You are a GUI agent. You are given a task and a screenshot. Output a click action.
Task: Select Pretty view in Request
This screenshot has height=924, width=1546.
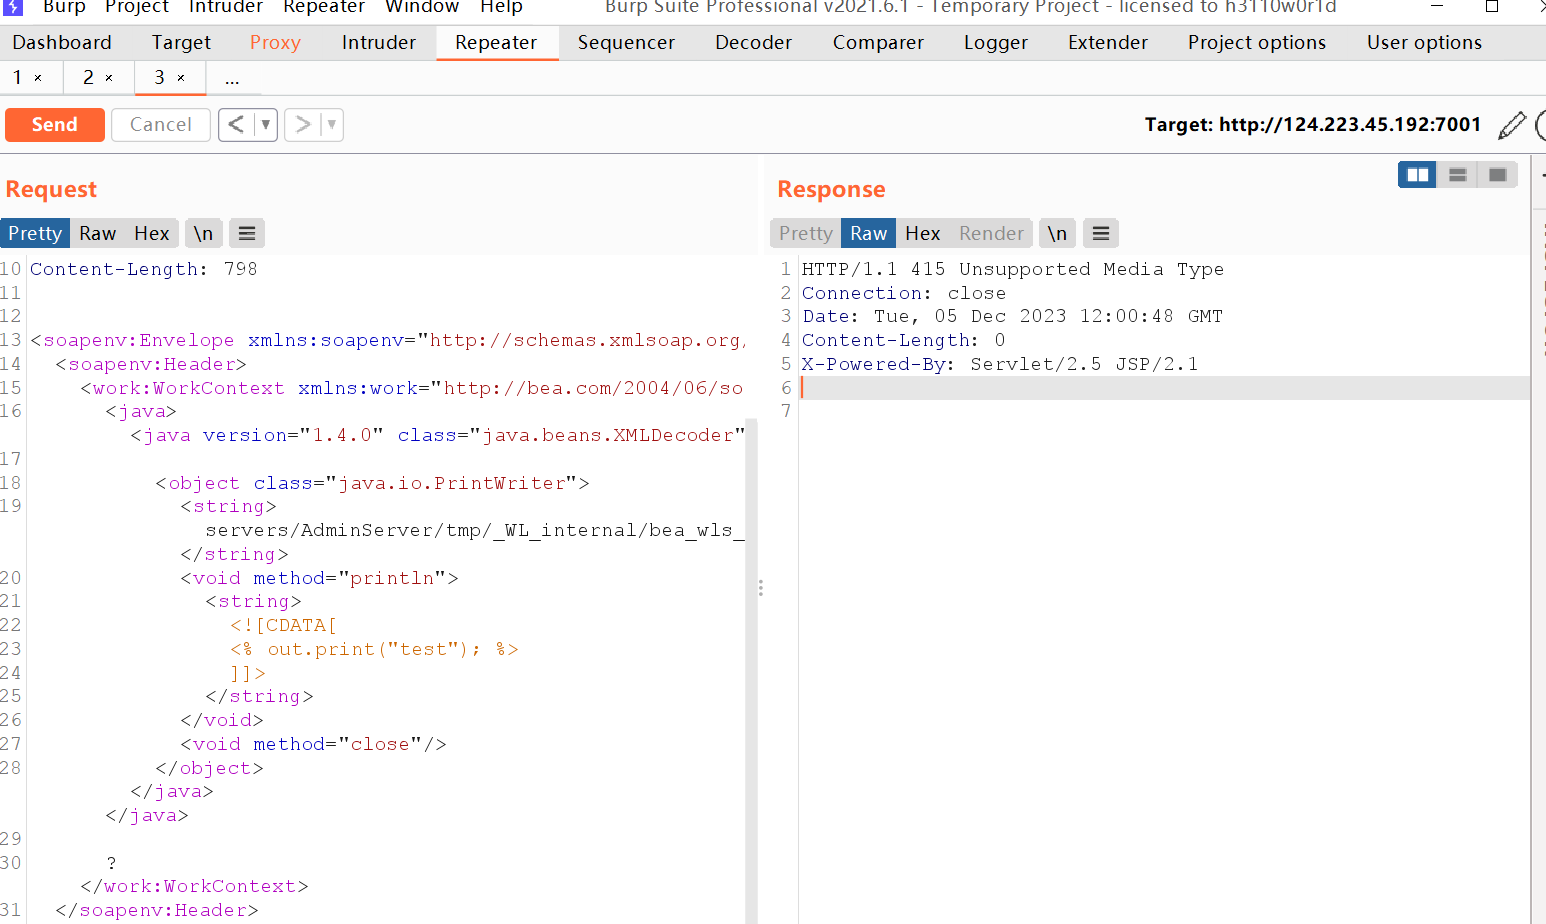35,233
